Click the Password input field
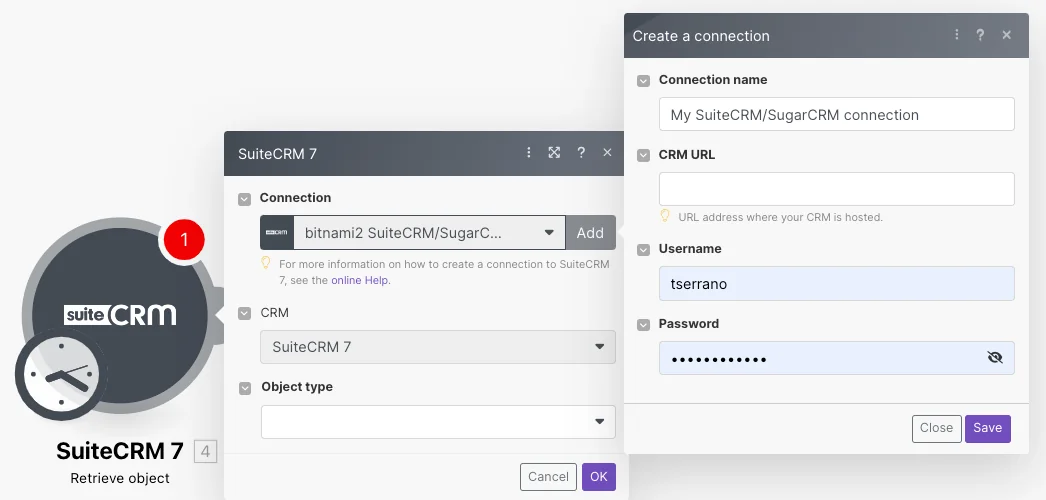This screenshot has height=500, width=1046. [x=837, y=358]
